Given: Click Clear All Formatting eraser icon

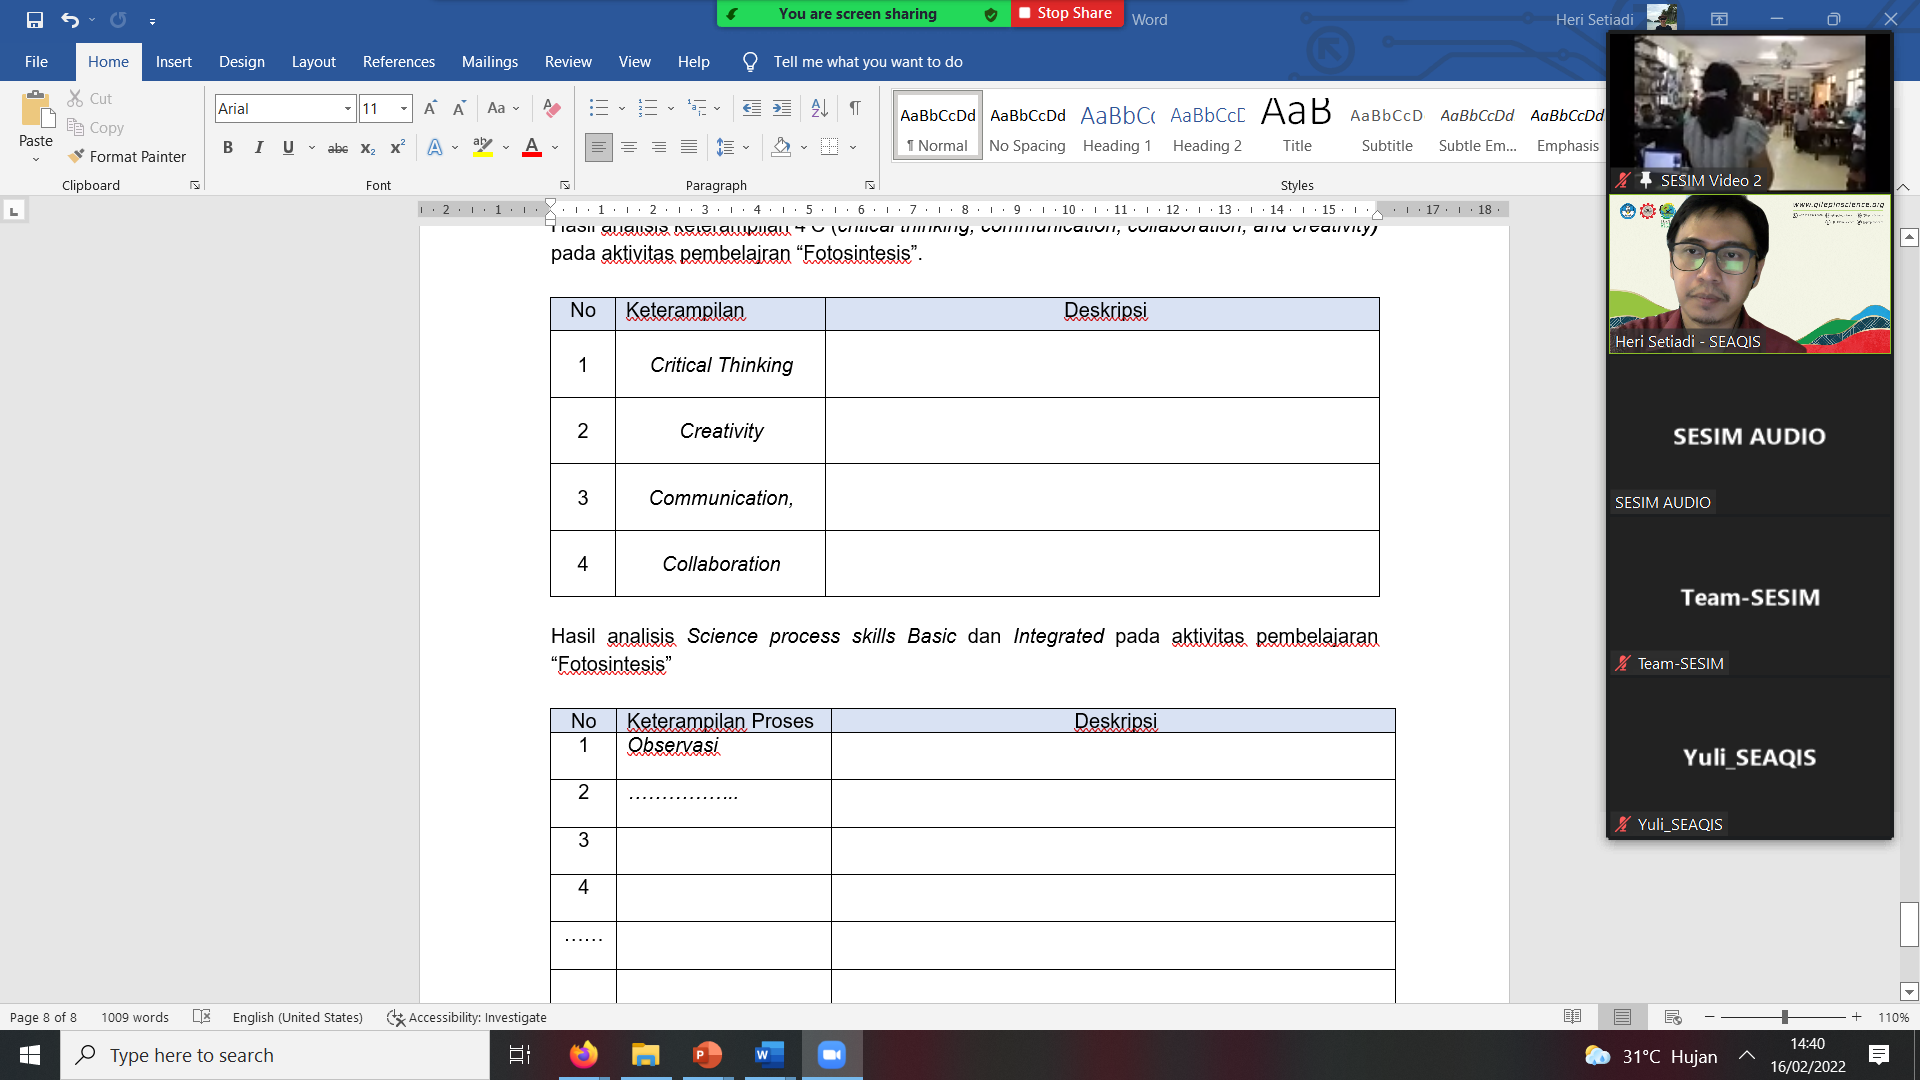Looking at the screenshot, I should click(551, 108).
